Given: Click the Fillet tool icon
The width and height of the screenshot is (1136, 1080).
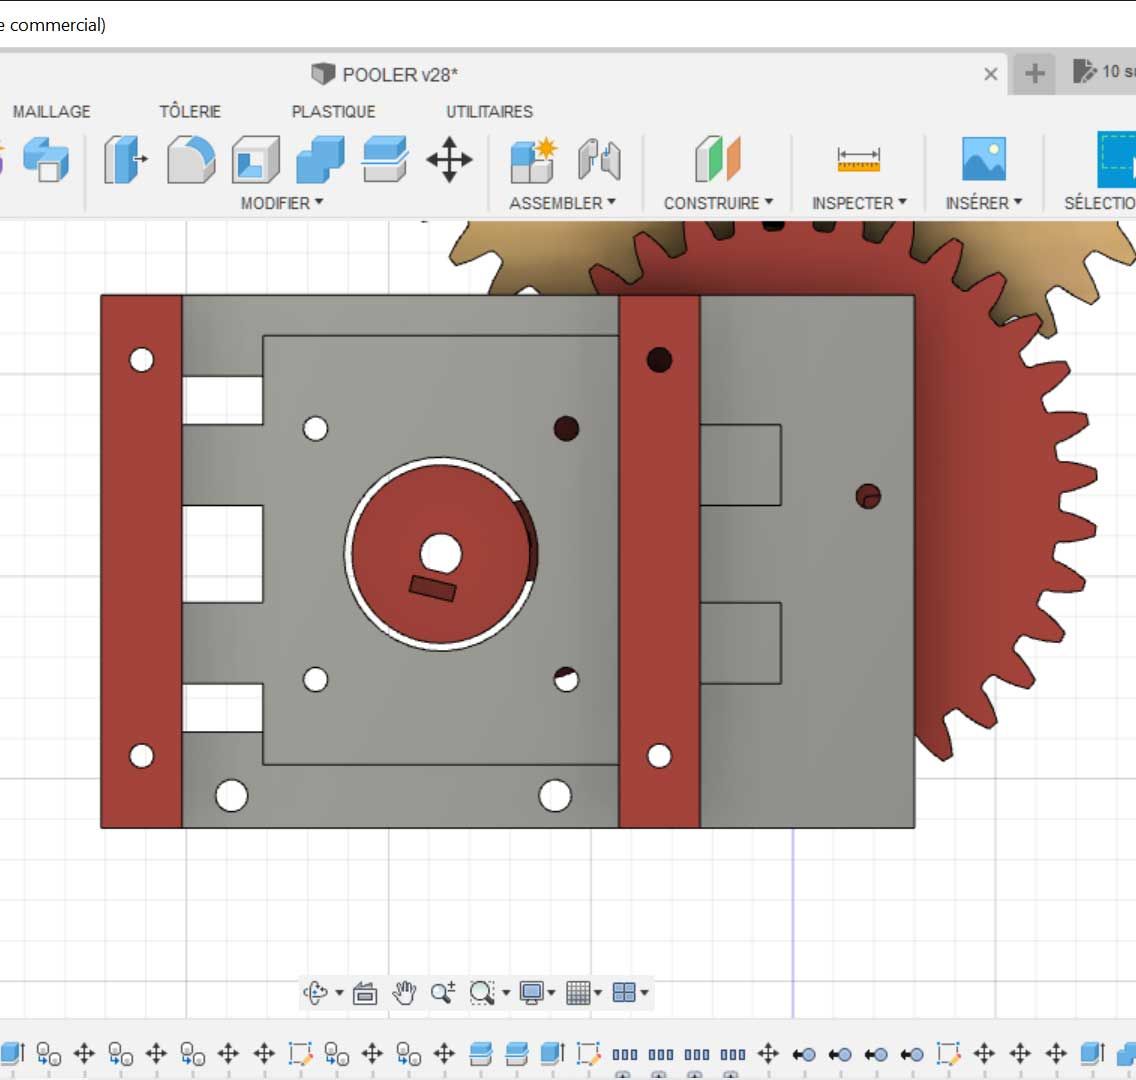Looking at the screenshot, I should tap(190, 160).
